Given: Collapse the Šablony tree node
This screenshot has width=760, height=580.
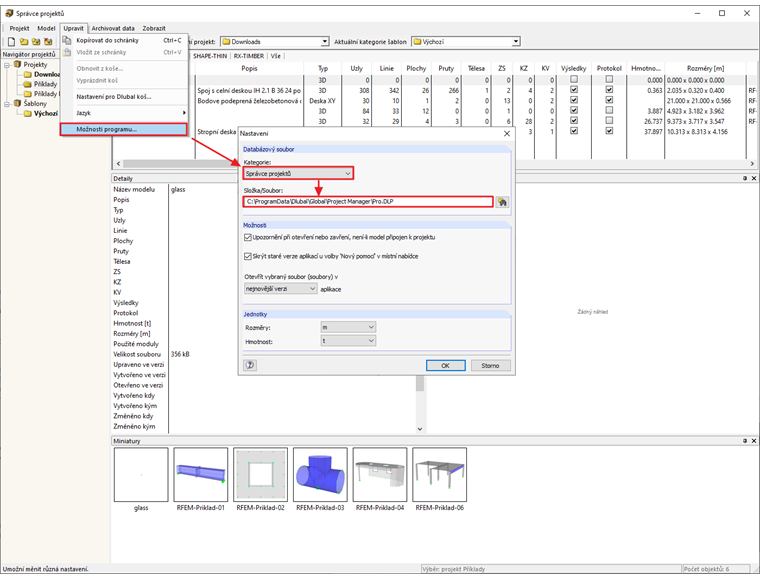Looking at the screenshot, I should (x=7, y=104).
